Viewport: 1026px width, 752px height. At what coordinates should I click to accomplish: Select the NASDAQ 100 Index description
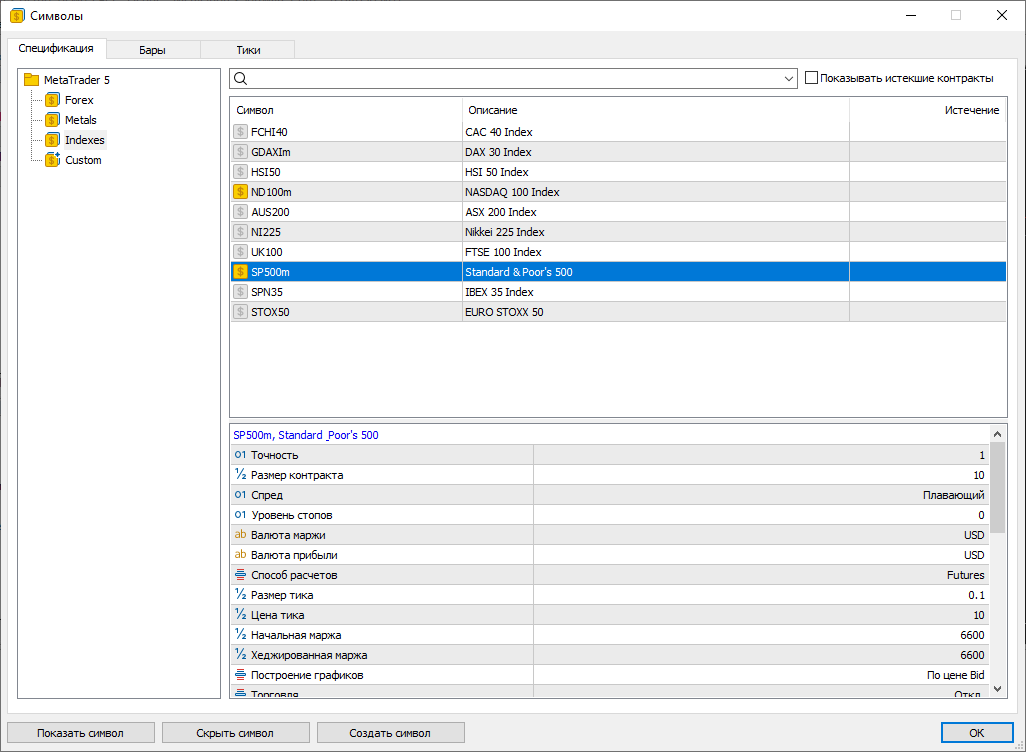coord(512,192)
